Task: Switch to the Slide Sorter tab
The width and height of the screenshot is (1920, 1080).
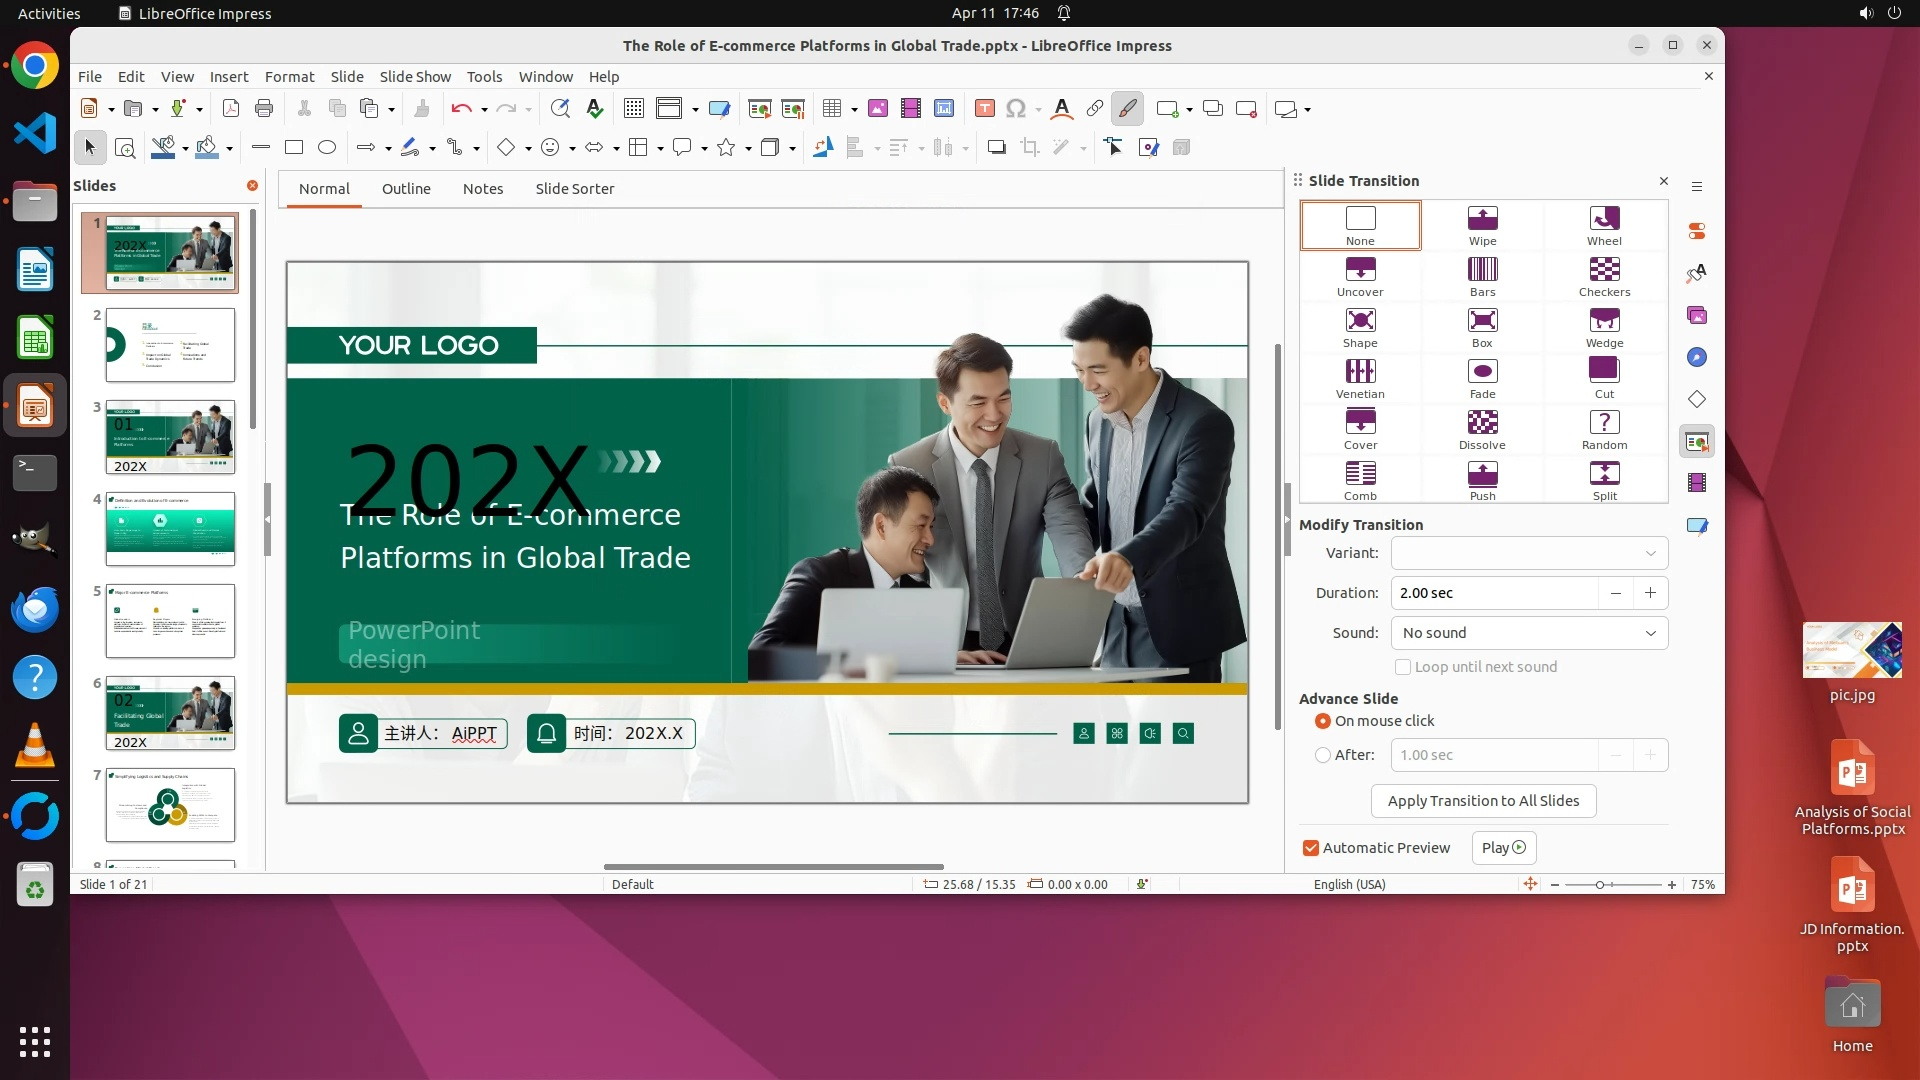Action: [574, 189]
